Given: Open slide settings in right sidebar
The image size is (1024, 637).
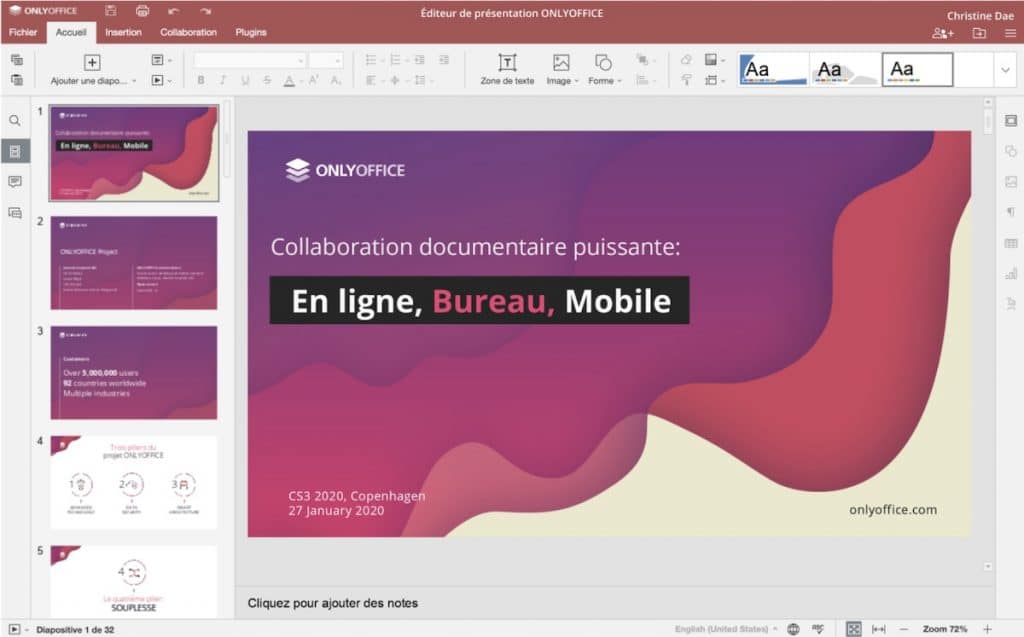Looking at the screenshot, I should pyautogui.click(x=1011, y=121).
